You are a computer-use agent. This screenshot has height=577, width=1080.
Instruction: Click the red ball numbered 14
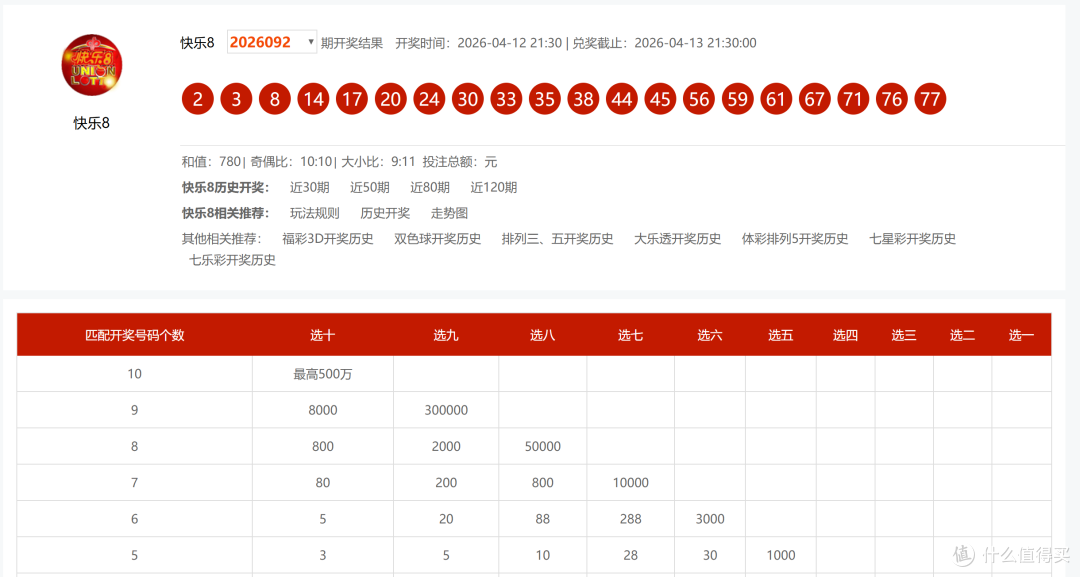(x=313, y=99)
